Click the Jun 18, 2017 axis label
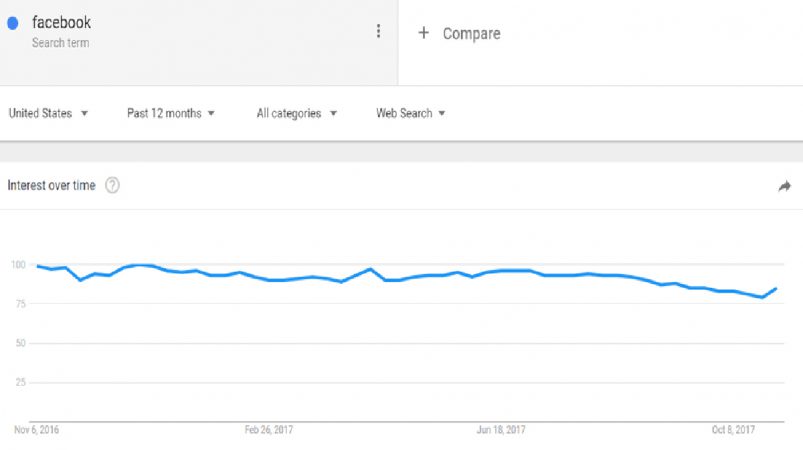 pyautogui.click(x=501, y=430)
